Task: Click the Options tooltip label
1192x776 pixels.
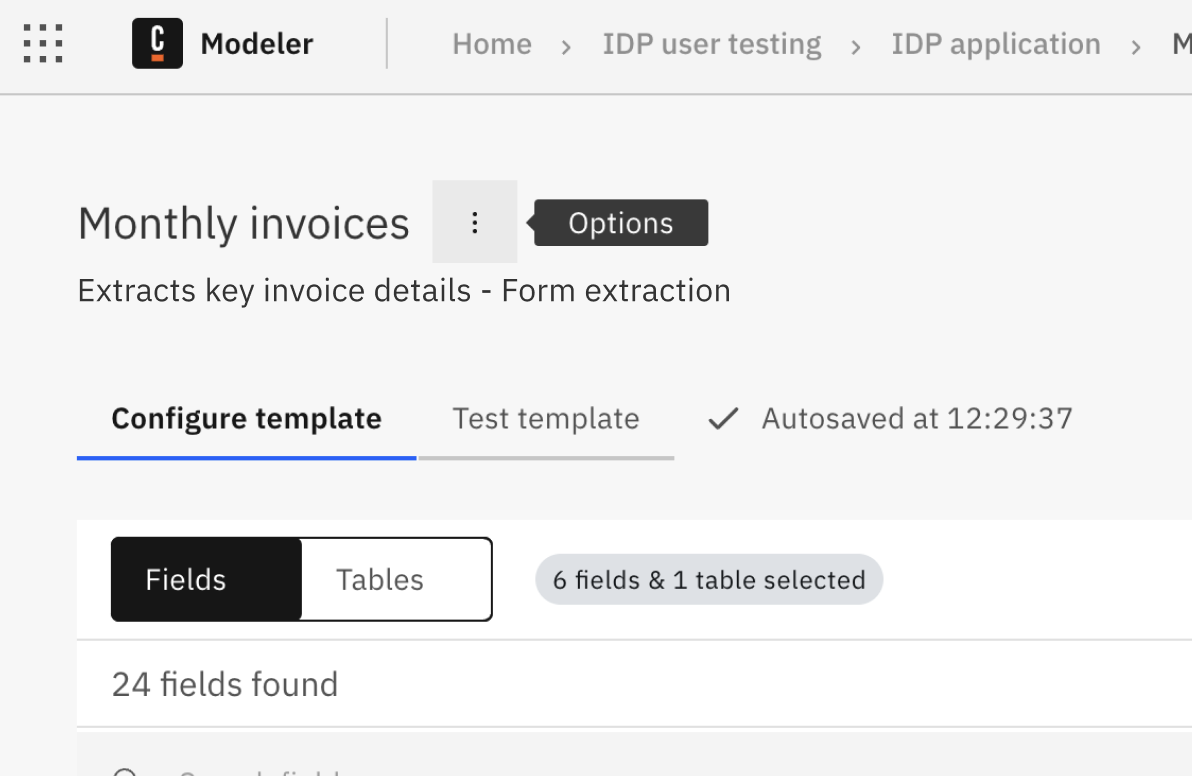Action: tap(620, 223)
